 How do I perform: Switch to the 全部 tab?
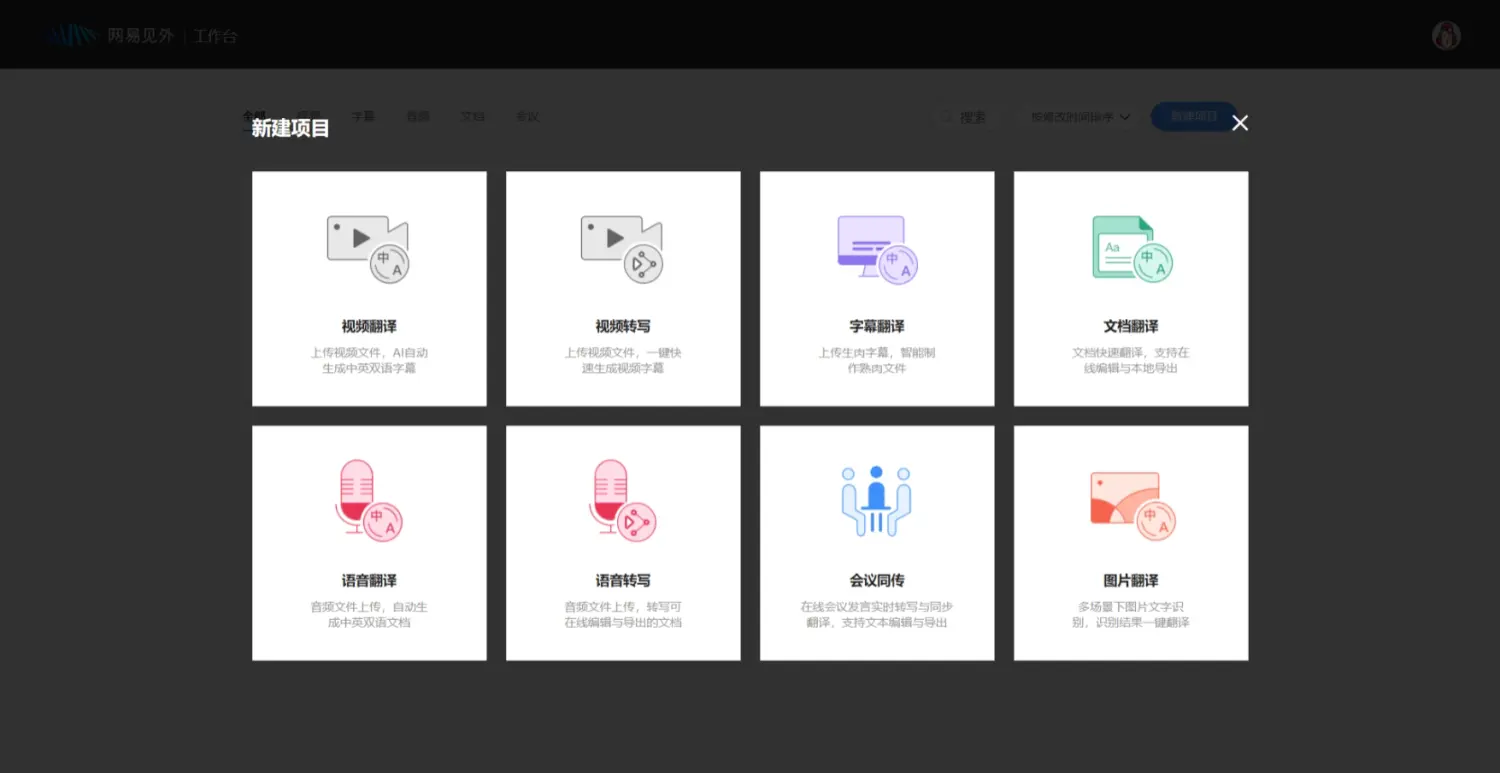pyautogui.click(x=254, y=116)
